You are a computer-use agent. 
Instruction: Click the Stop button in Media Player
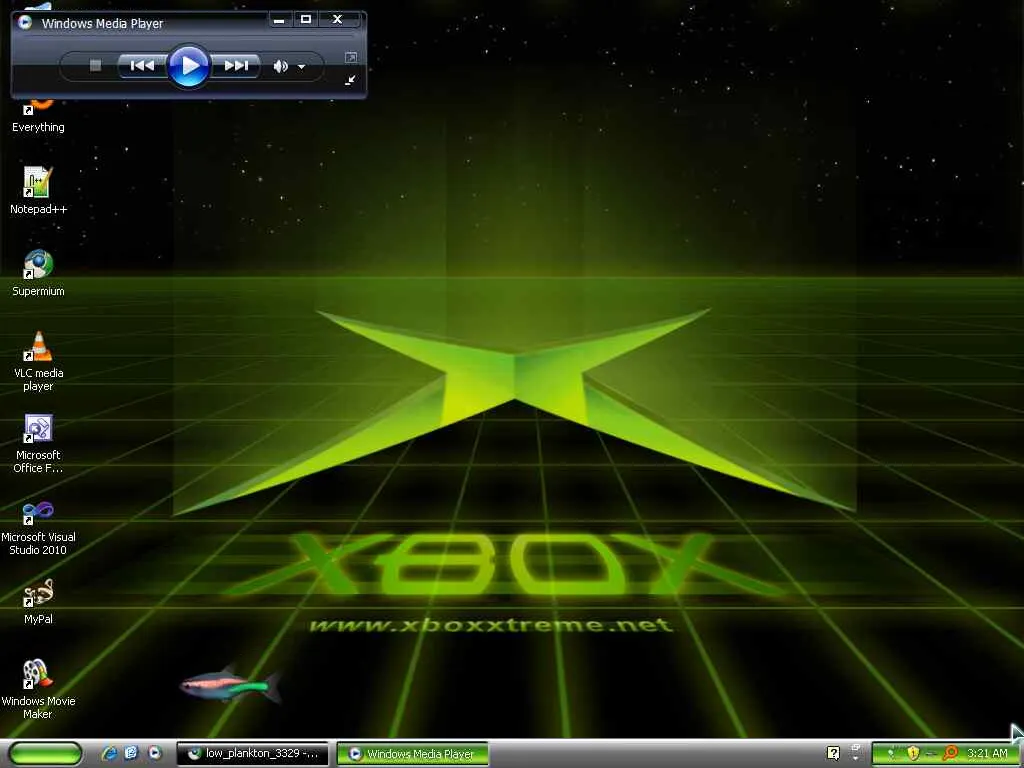(95, 65)
